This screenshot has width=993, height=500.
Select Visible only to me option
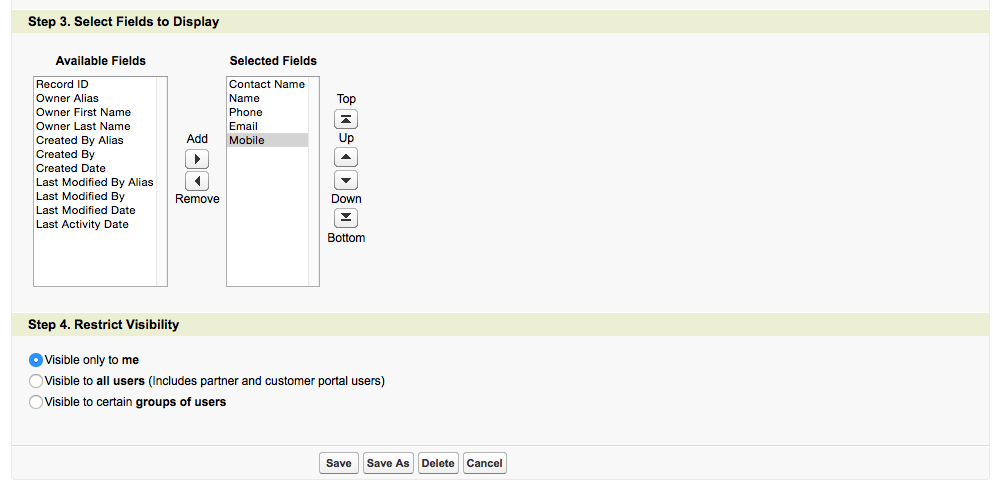[37, 360]
